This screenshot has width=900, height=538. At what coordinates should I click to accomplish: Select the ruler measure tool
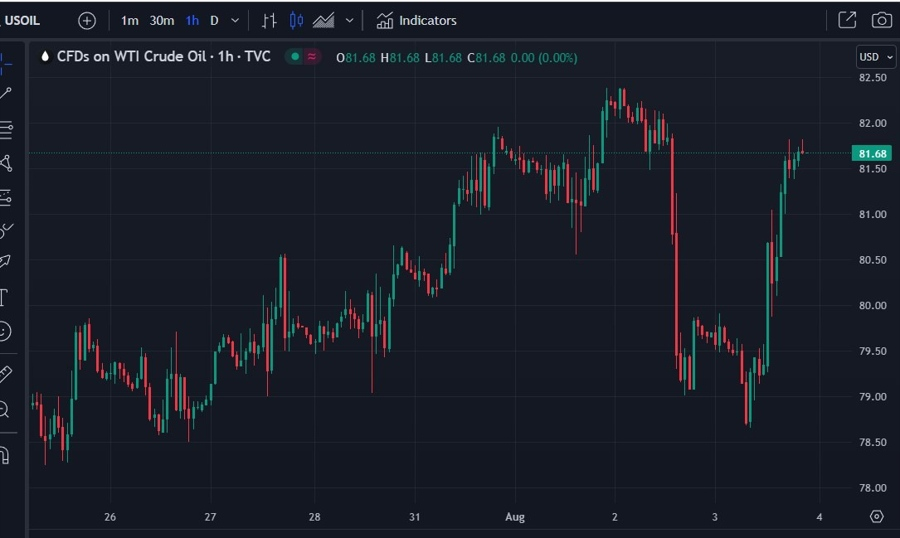pos(5,374)
